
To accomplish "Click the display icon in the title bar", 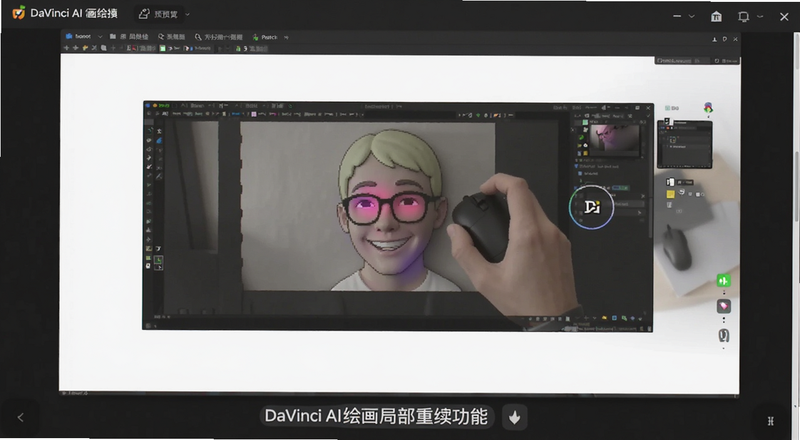I will 743,16.
